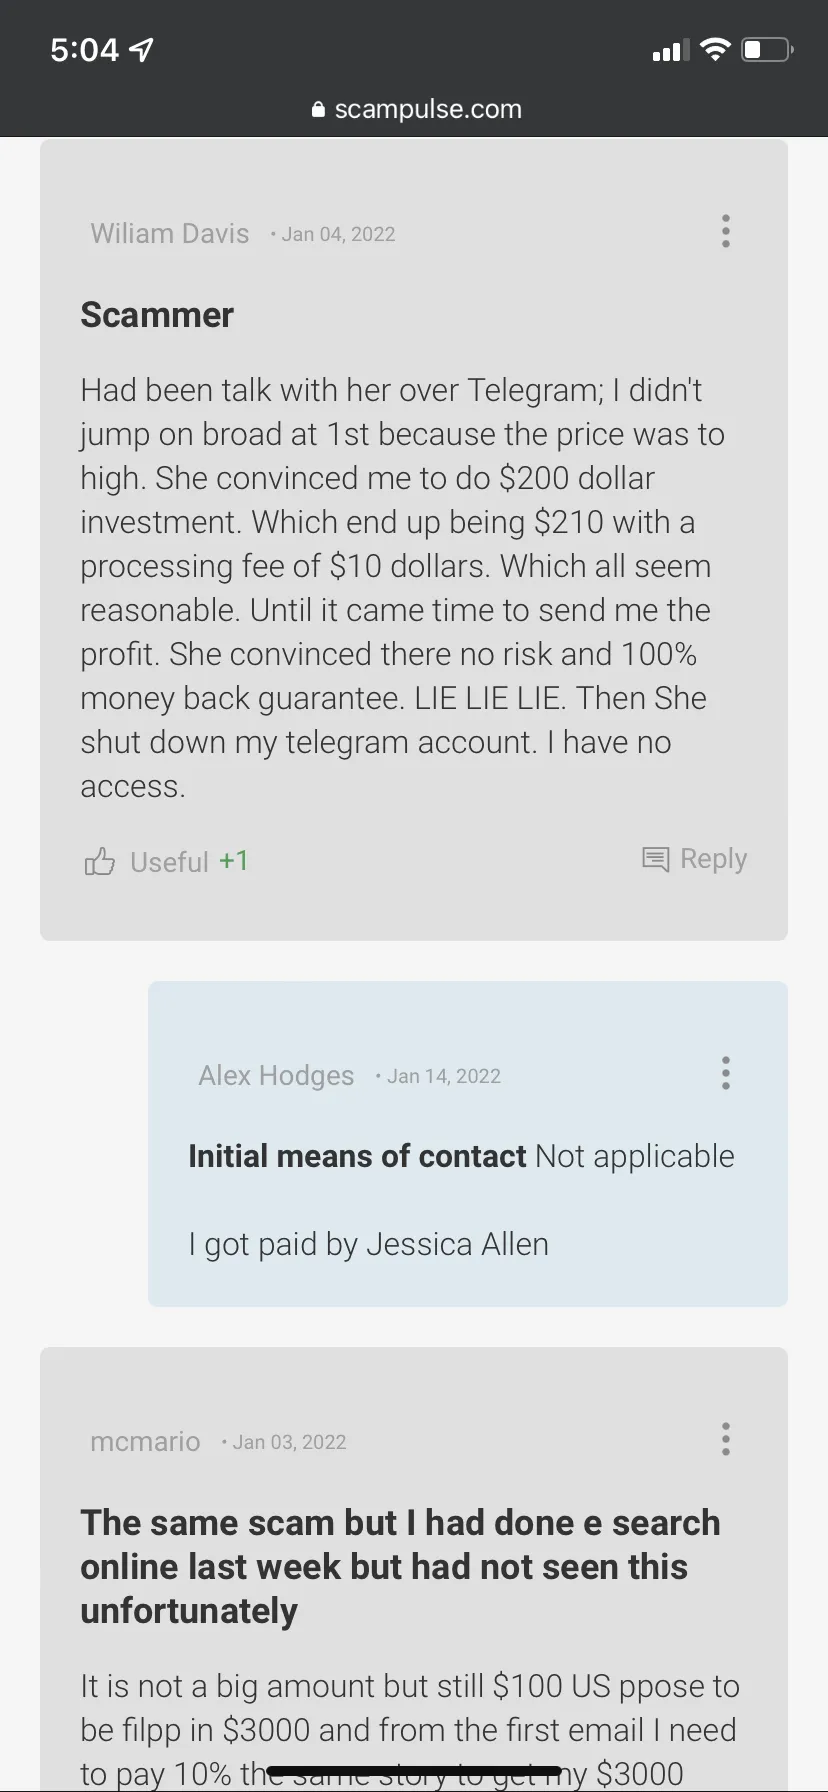
Task: Click the Reply comment bubble icon
Action: click(x=655, y=859)
